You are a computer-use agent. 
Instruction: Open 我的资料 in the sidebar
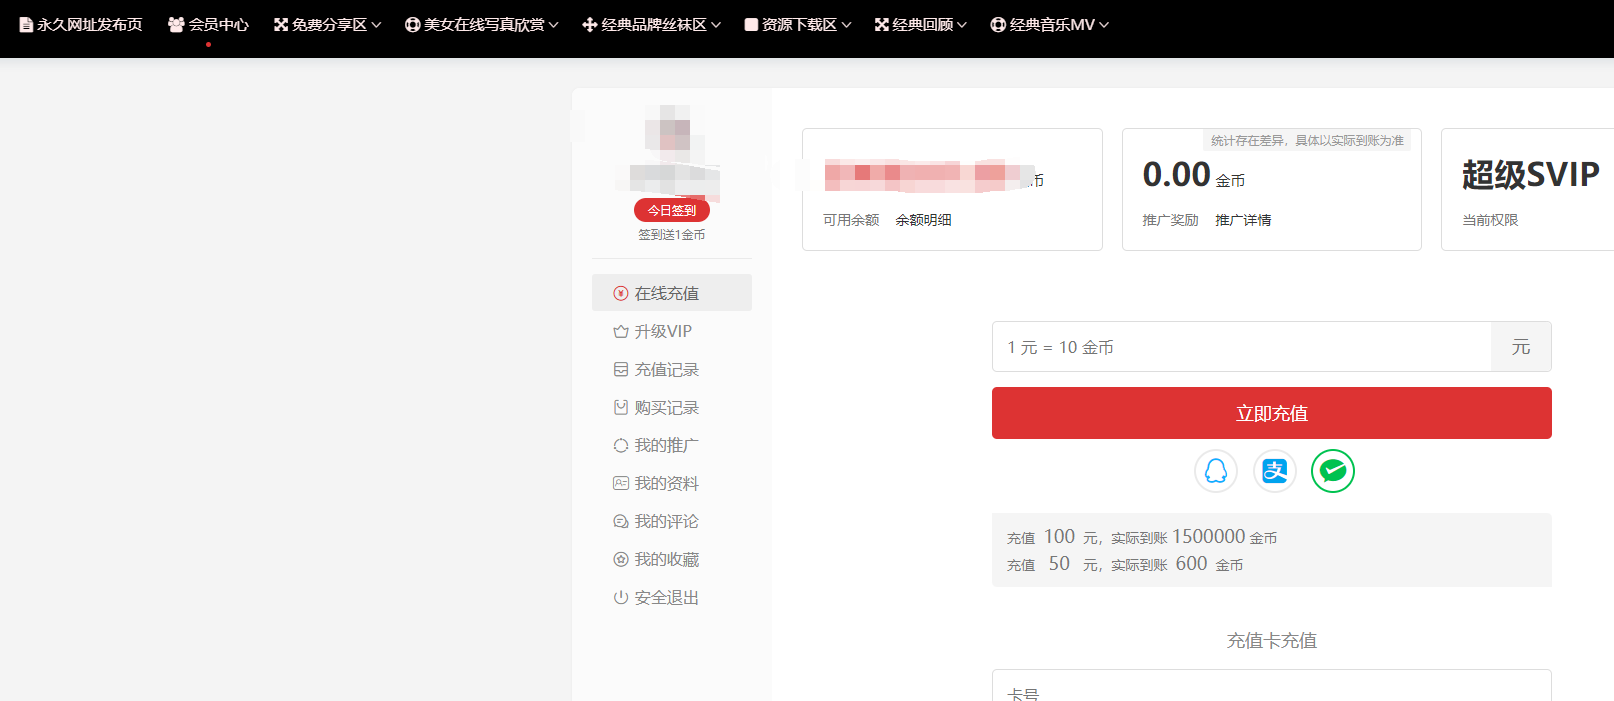[672, 483]
